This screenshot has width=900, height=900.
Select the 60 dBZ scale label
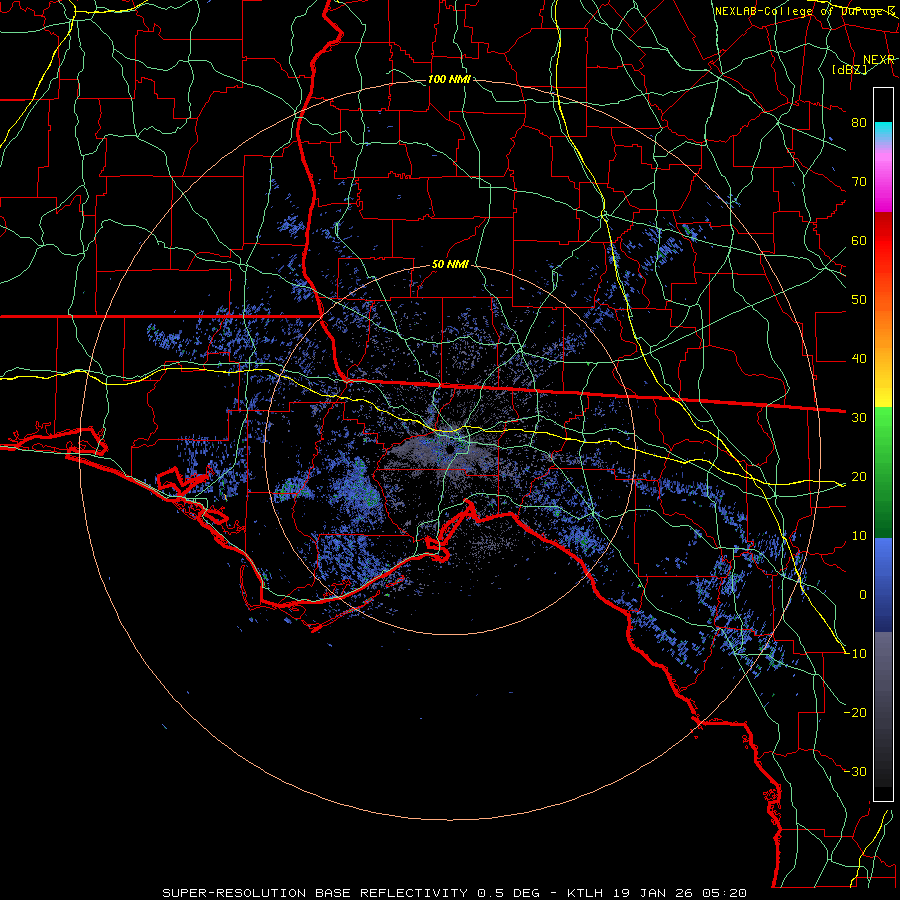(859, 241)
